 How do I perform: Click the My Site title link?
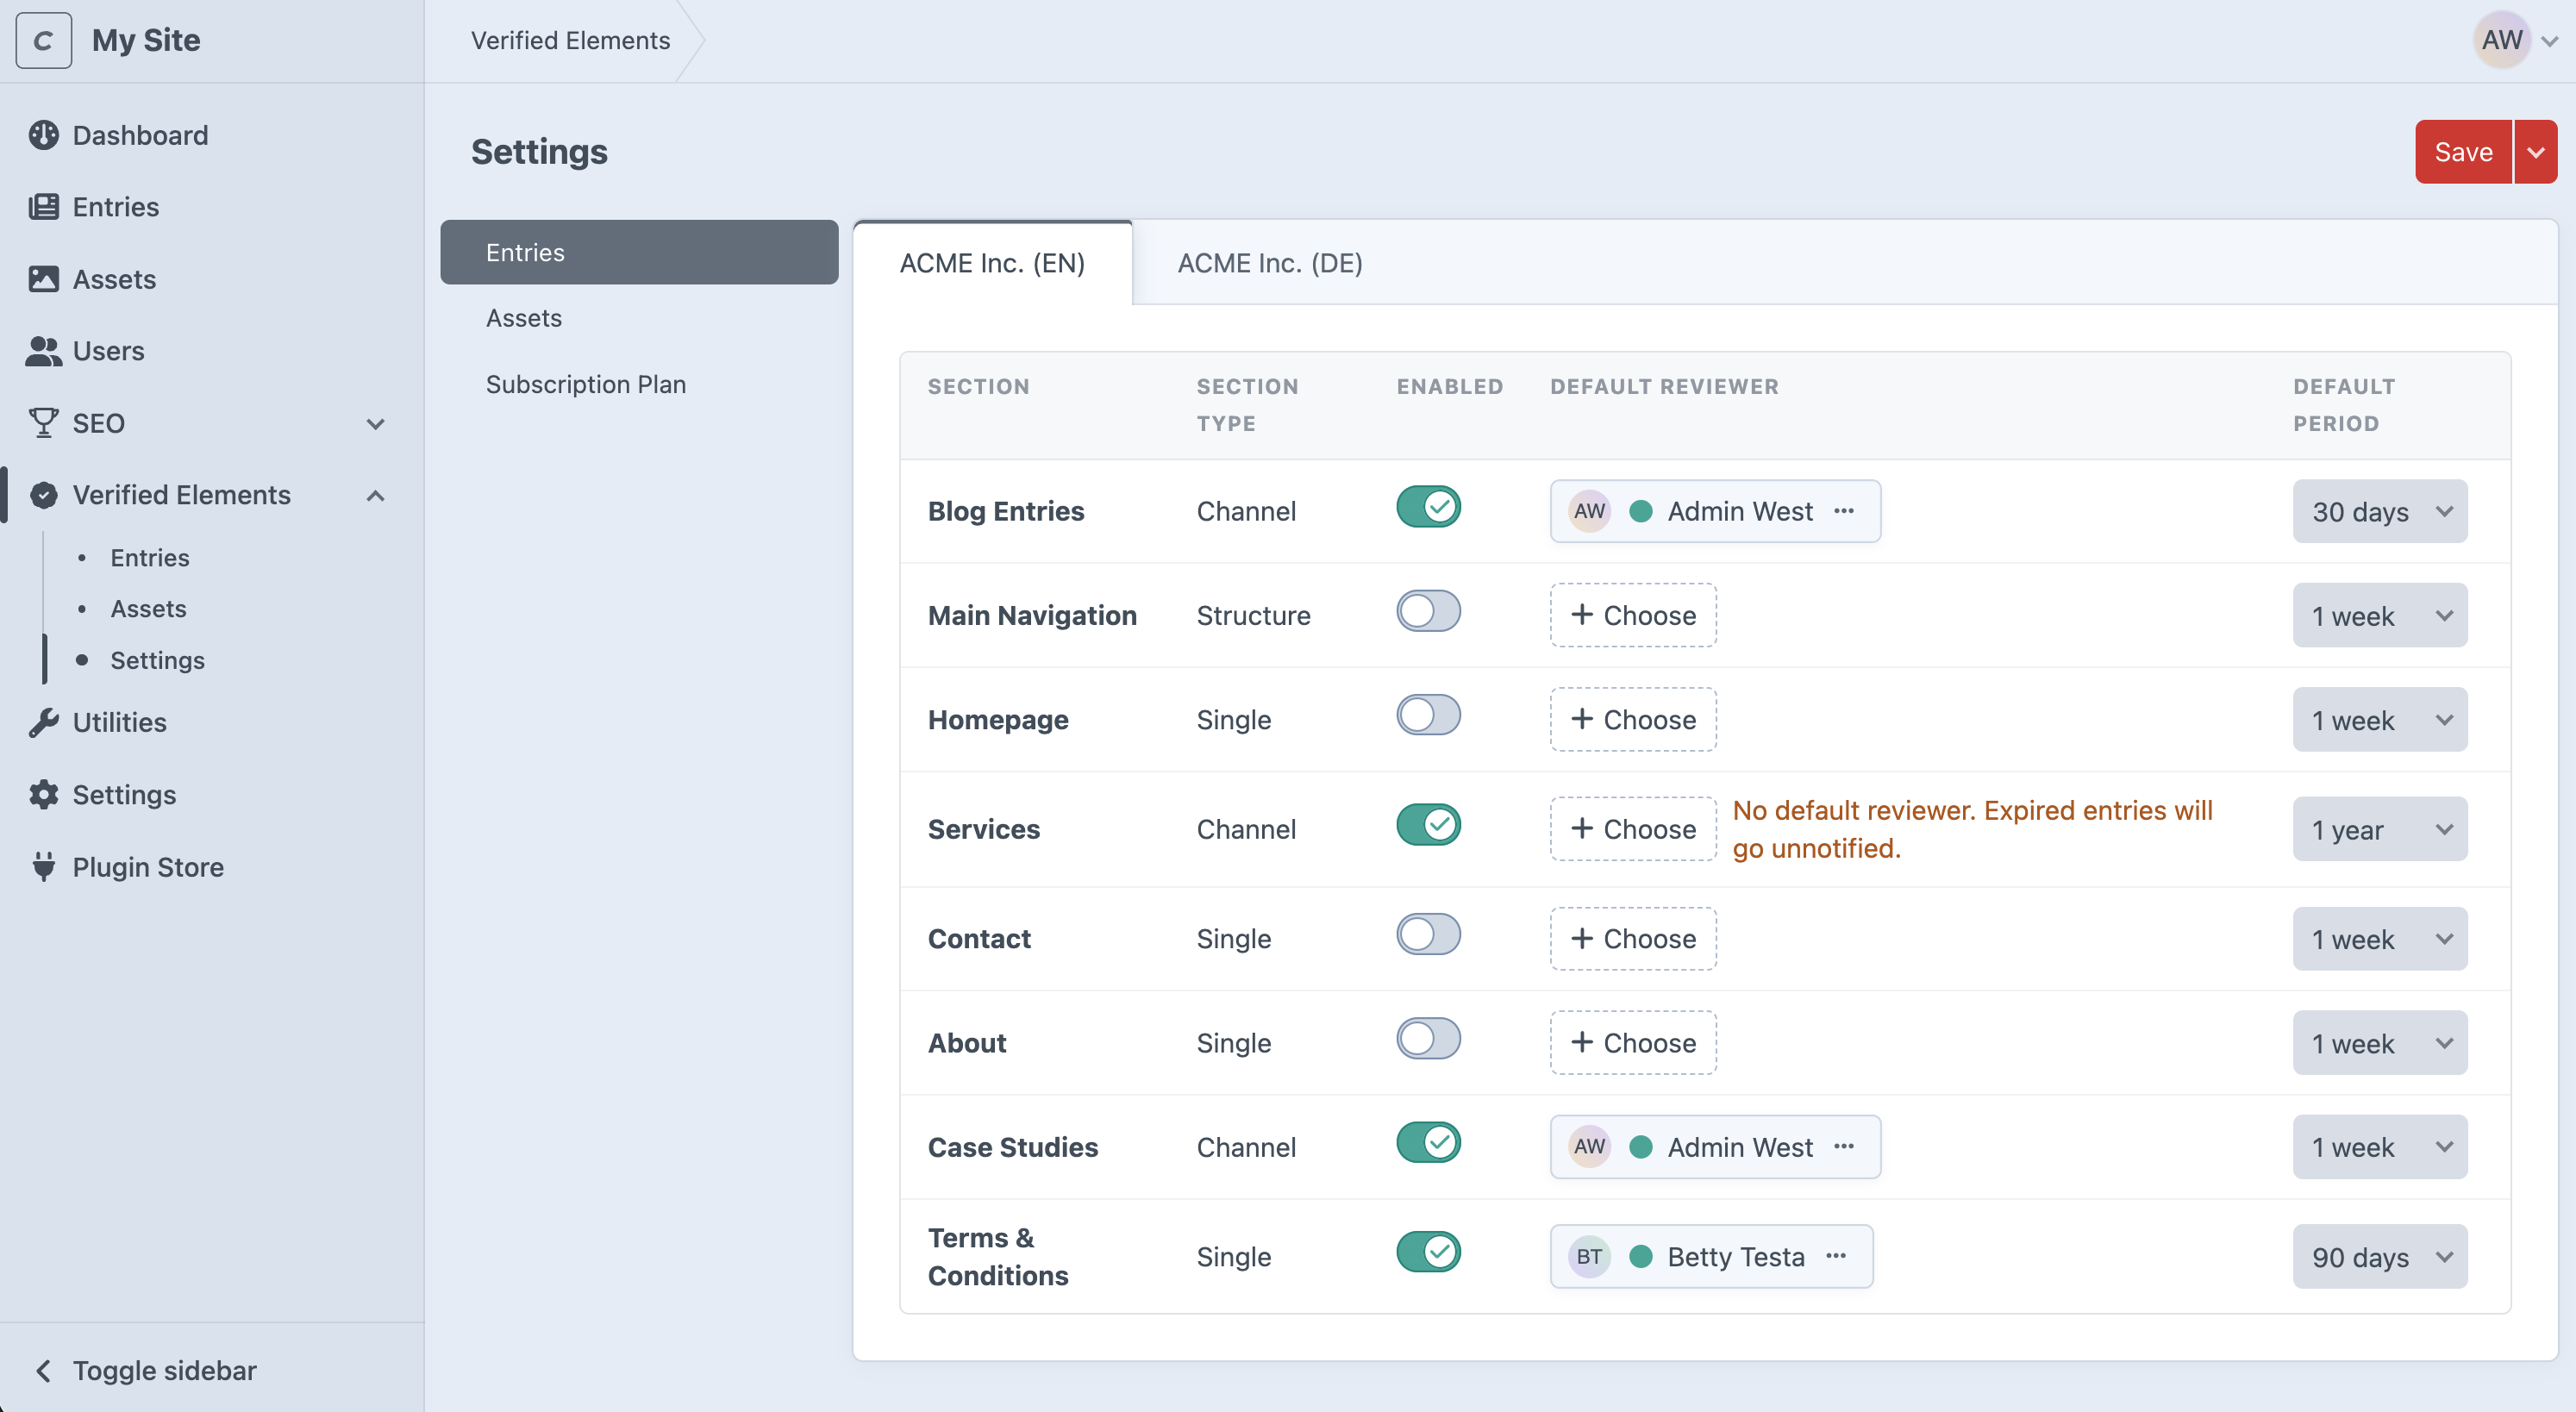point(146,40)
